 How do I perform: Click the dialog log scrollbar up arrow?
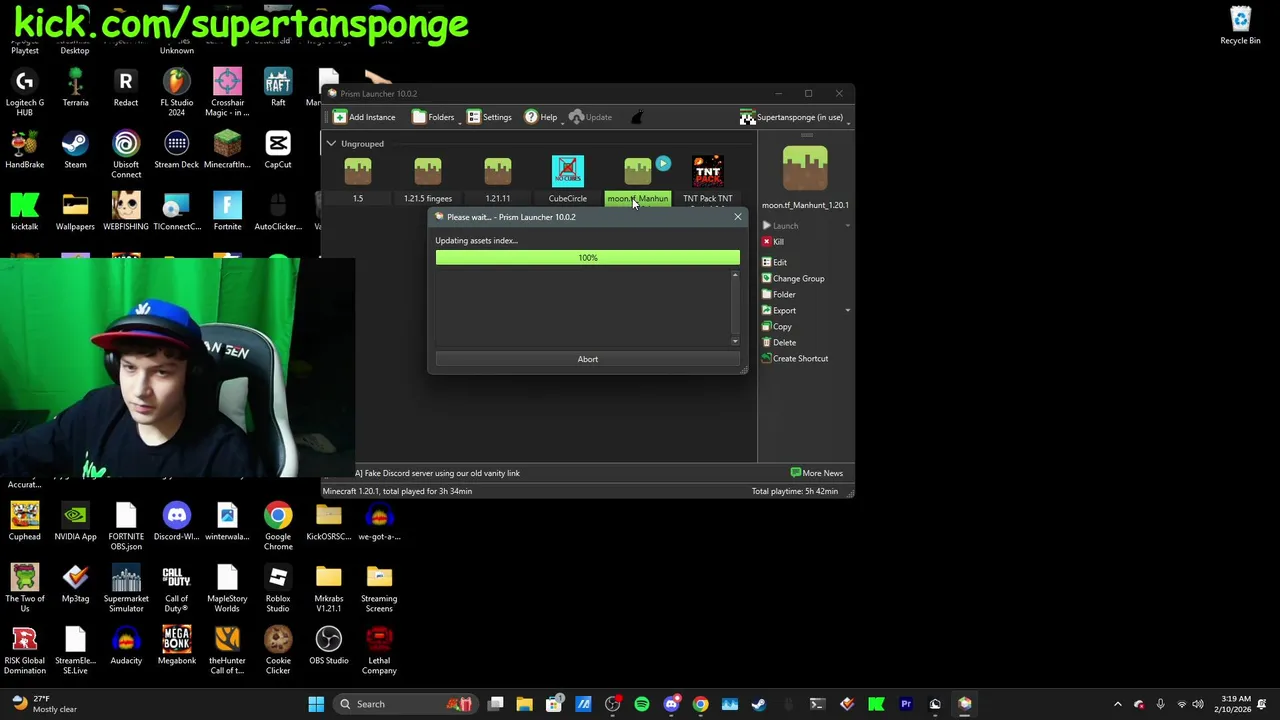click(x=735, y=276)
